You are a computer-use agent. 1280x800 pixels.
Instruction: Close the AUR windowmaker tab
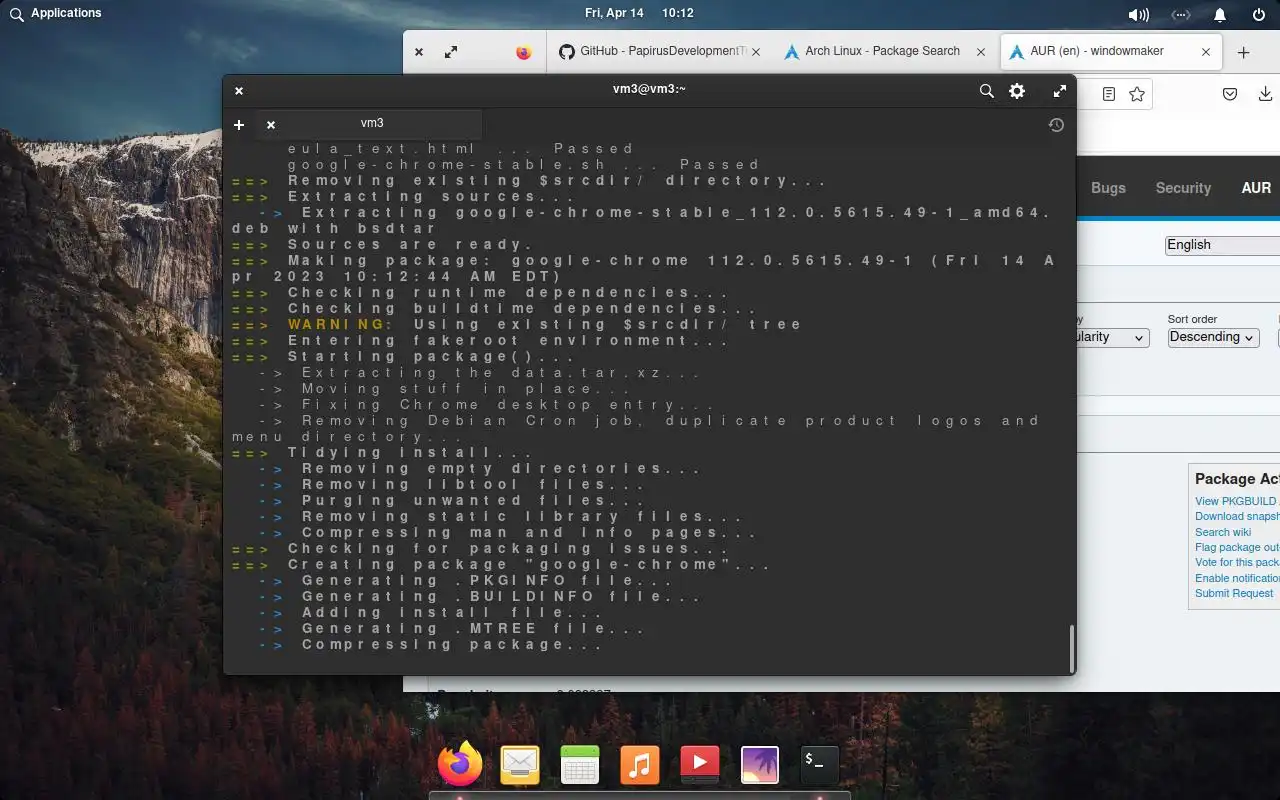(x=1206, y=52)
